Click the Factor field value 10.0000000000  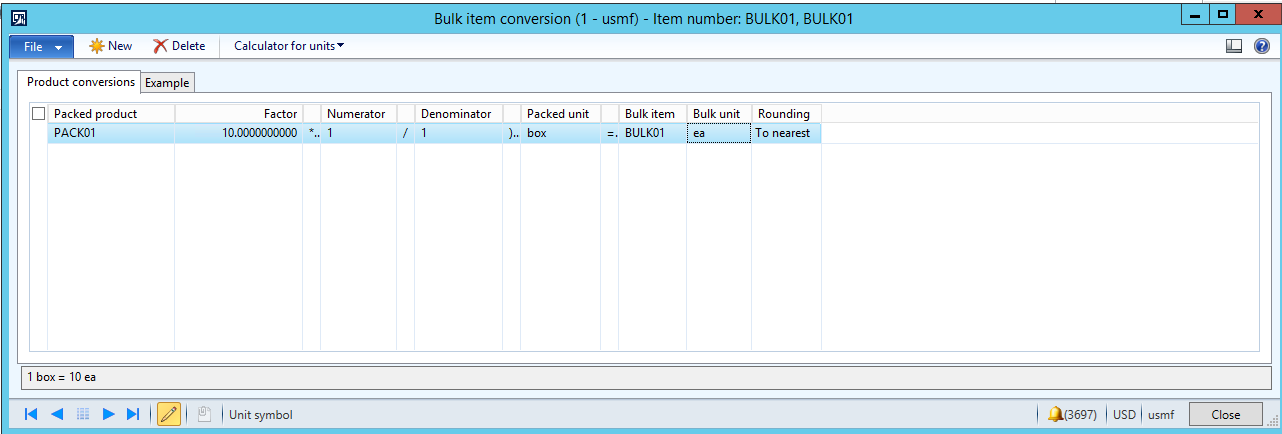tap(239, 133)
